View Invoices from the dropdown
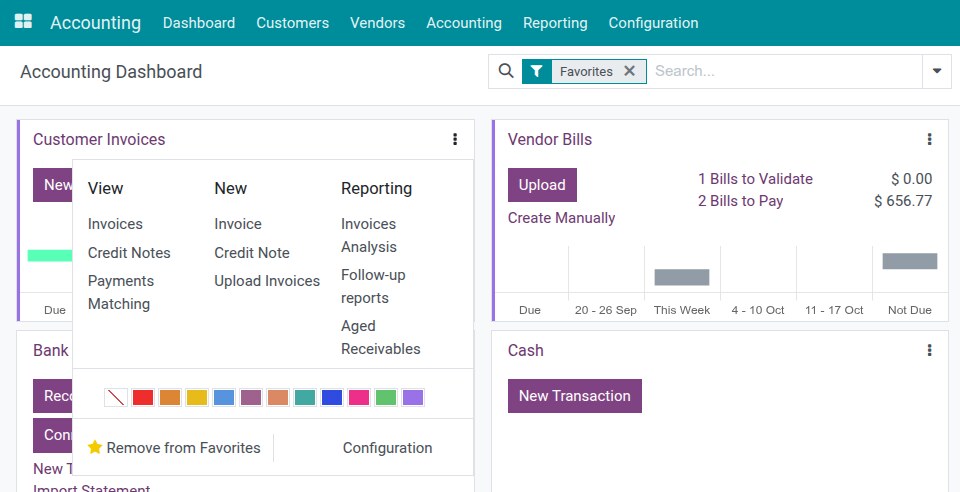The width and height of the screenshot is (960, 492). 115,224
